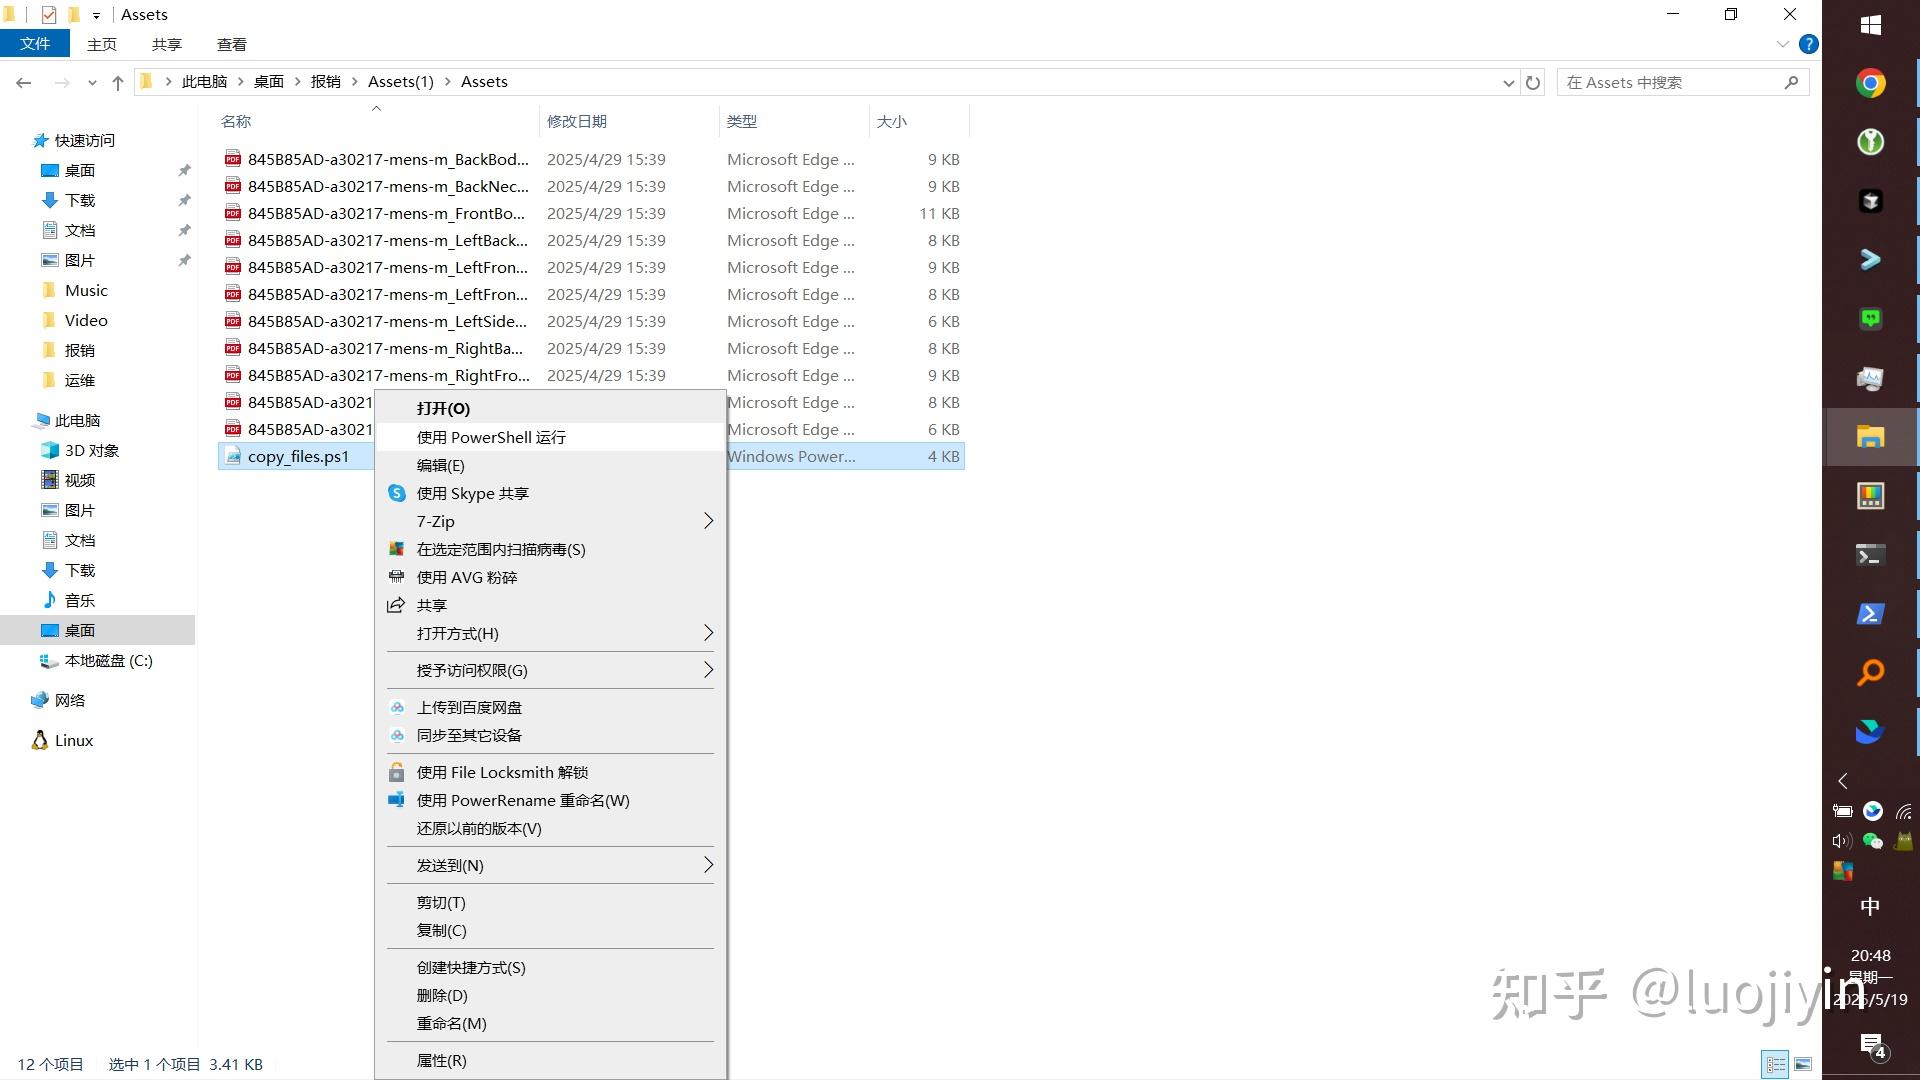
Task: Expand the 7-Zip submenu
Action: point(550,521)
